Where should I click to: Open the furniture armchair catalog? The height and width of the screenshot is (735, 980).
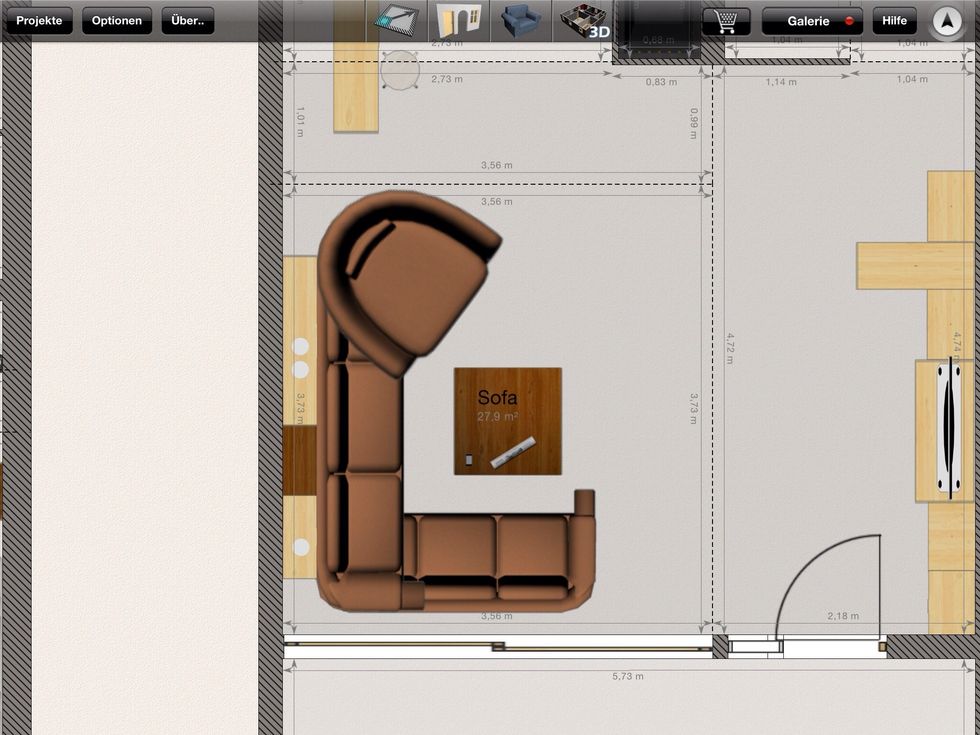(x=520, y=20)
